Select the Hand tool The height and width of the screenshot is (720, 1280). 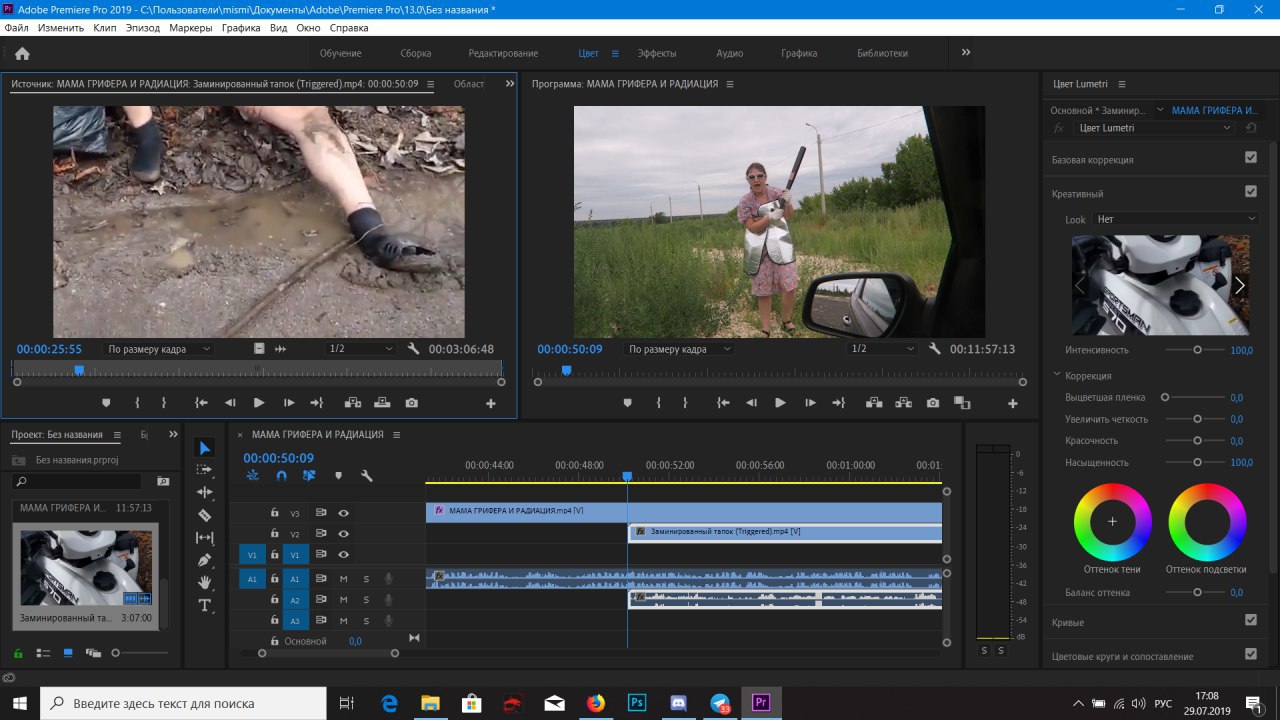point(205,582)
